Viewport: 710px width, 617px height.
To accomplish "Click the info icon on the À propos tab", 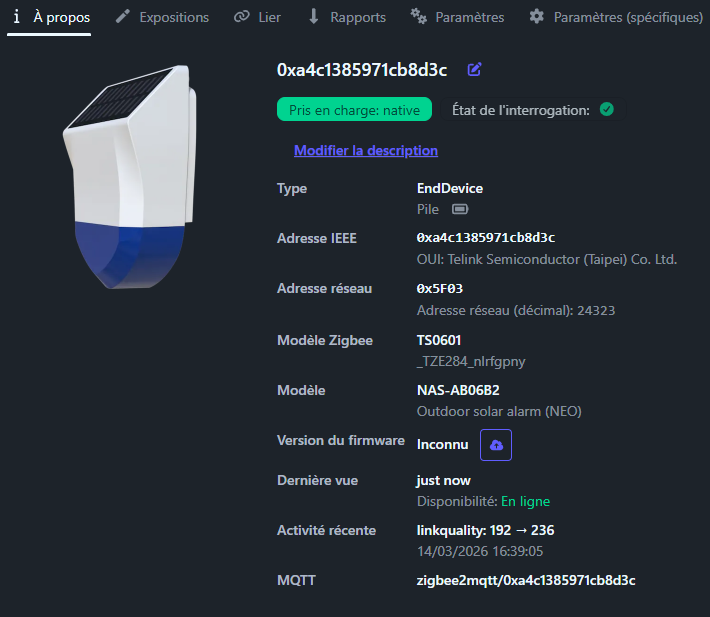I will click(17, 17).
